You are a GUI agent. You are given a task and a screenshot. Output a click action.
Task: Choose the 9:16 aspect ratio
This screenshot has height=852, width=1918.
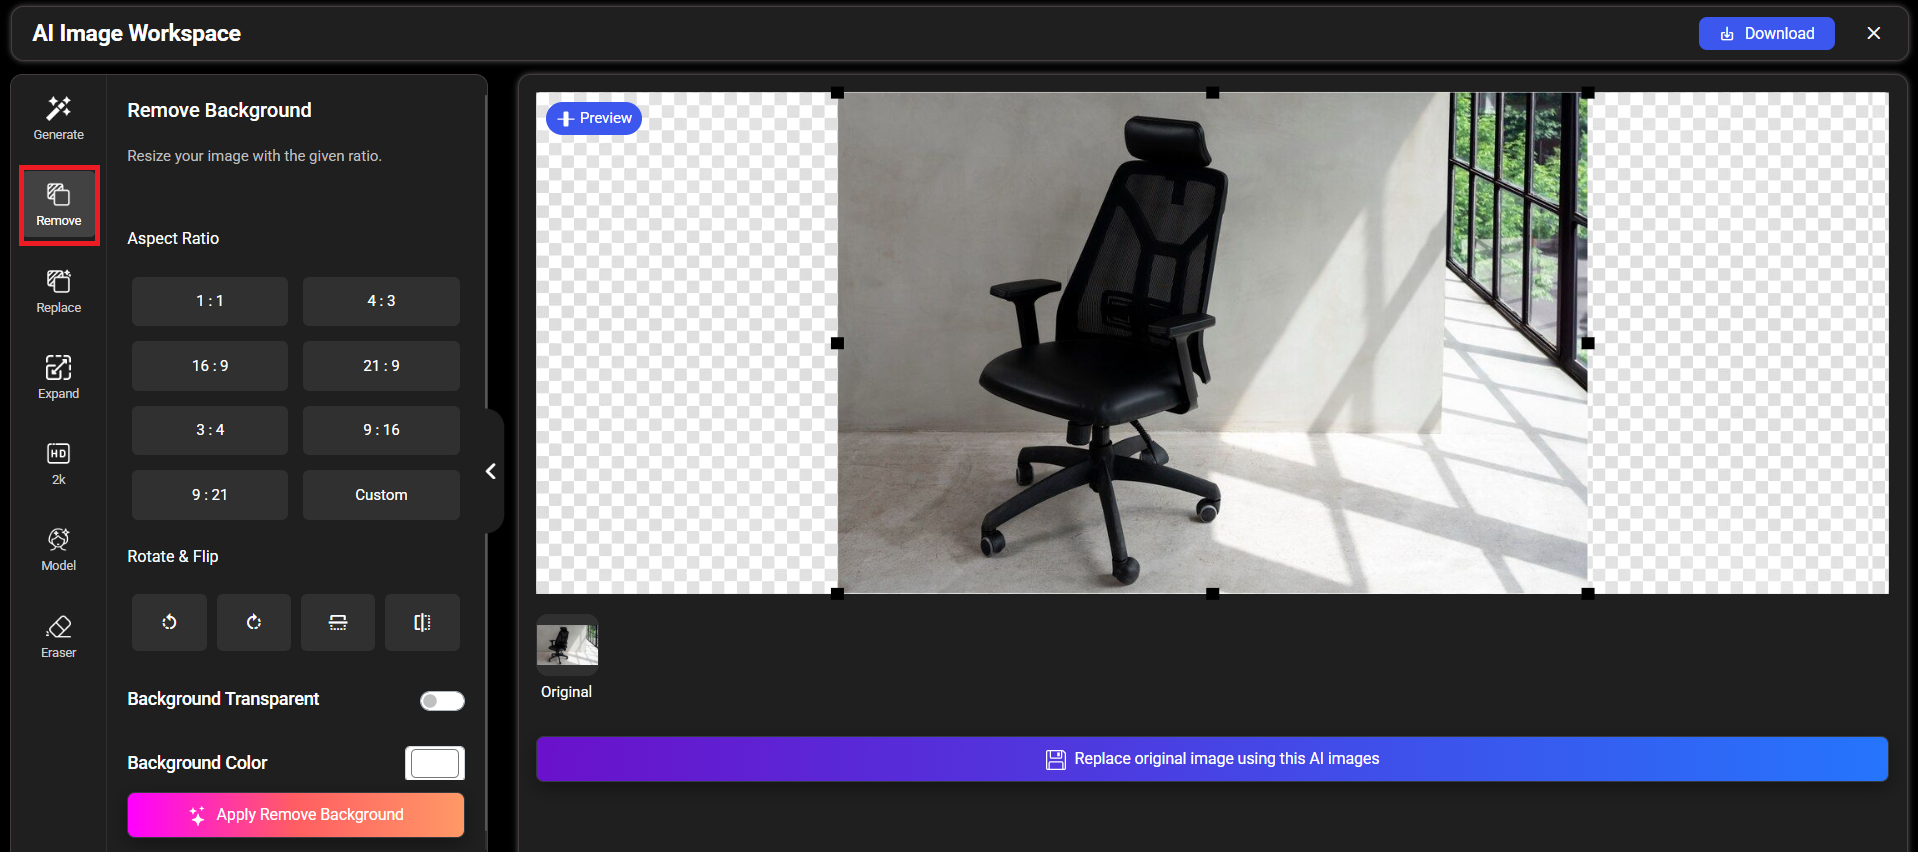click(x=381, y=430)
